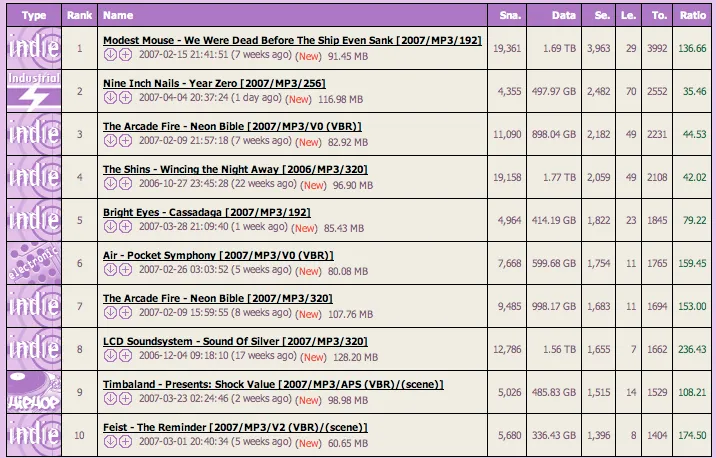This screenshot has width=716, height=458.
Task: Click the Type column header
Action: (32, 16)
